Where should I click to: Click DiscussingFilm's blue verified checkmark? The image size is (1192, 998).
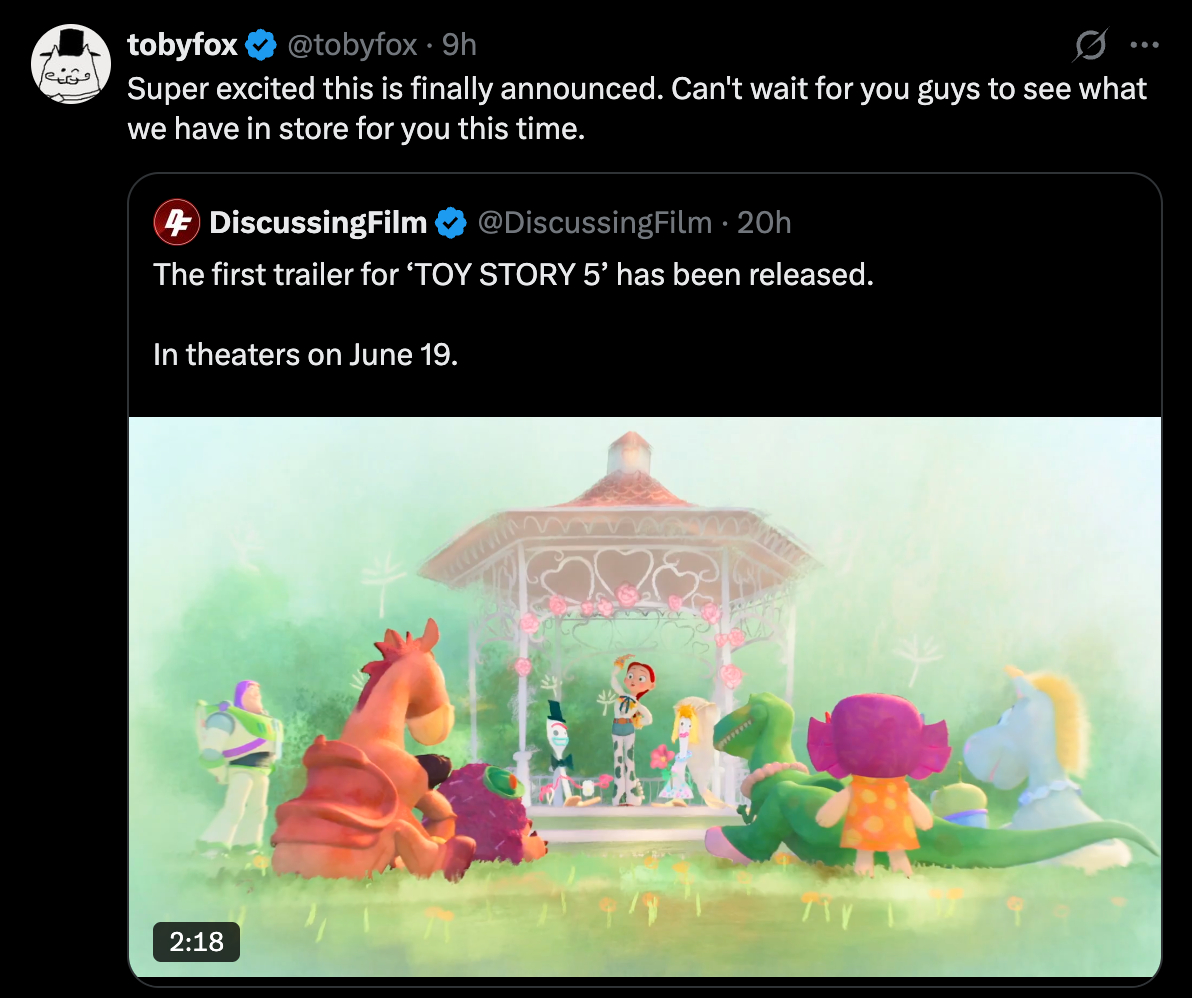coord(452,222)
